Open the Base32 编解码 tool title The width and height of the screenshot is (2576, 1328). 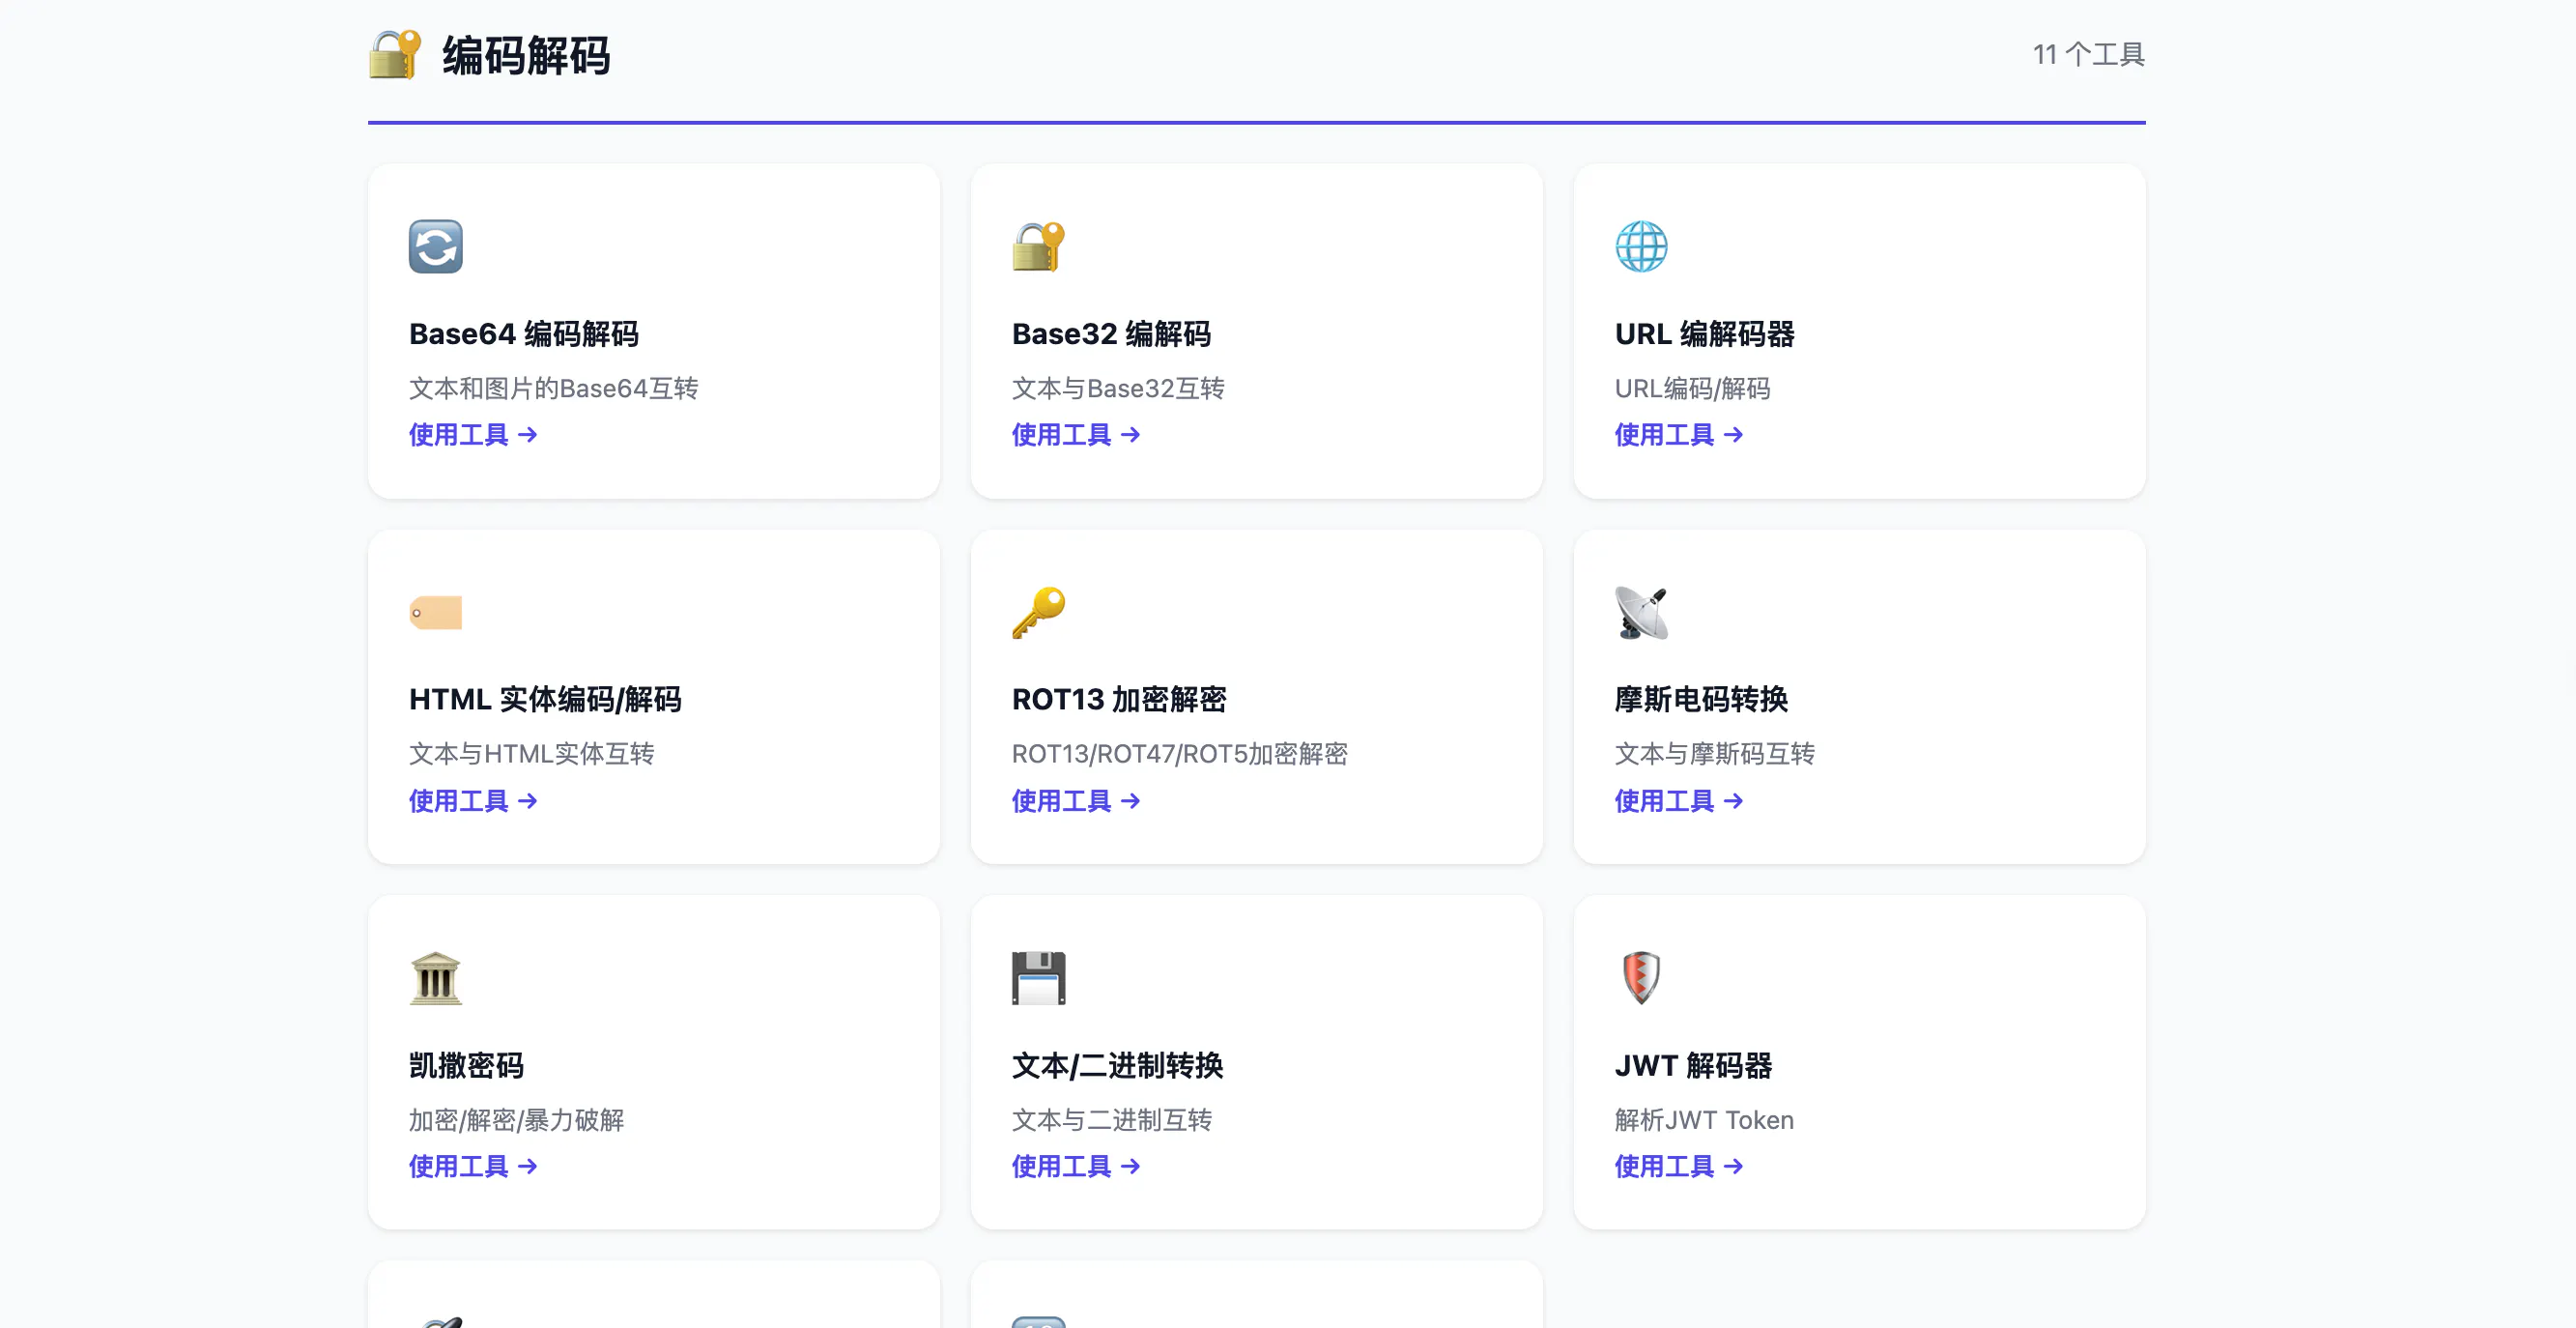[x=1112, y=334]
